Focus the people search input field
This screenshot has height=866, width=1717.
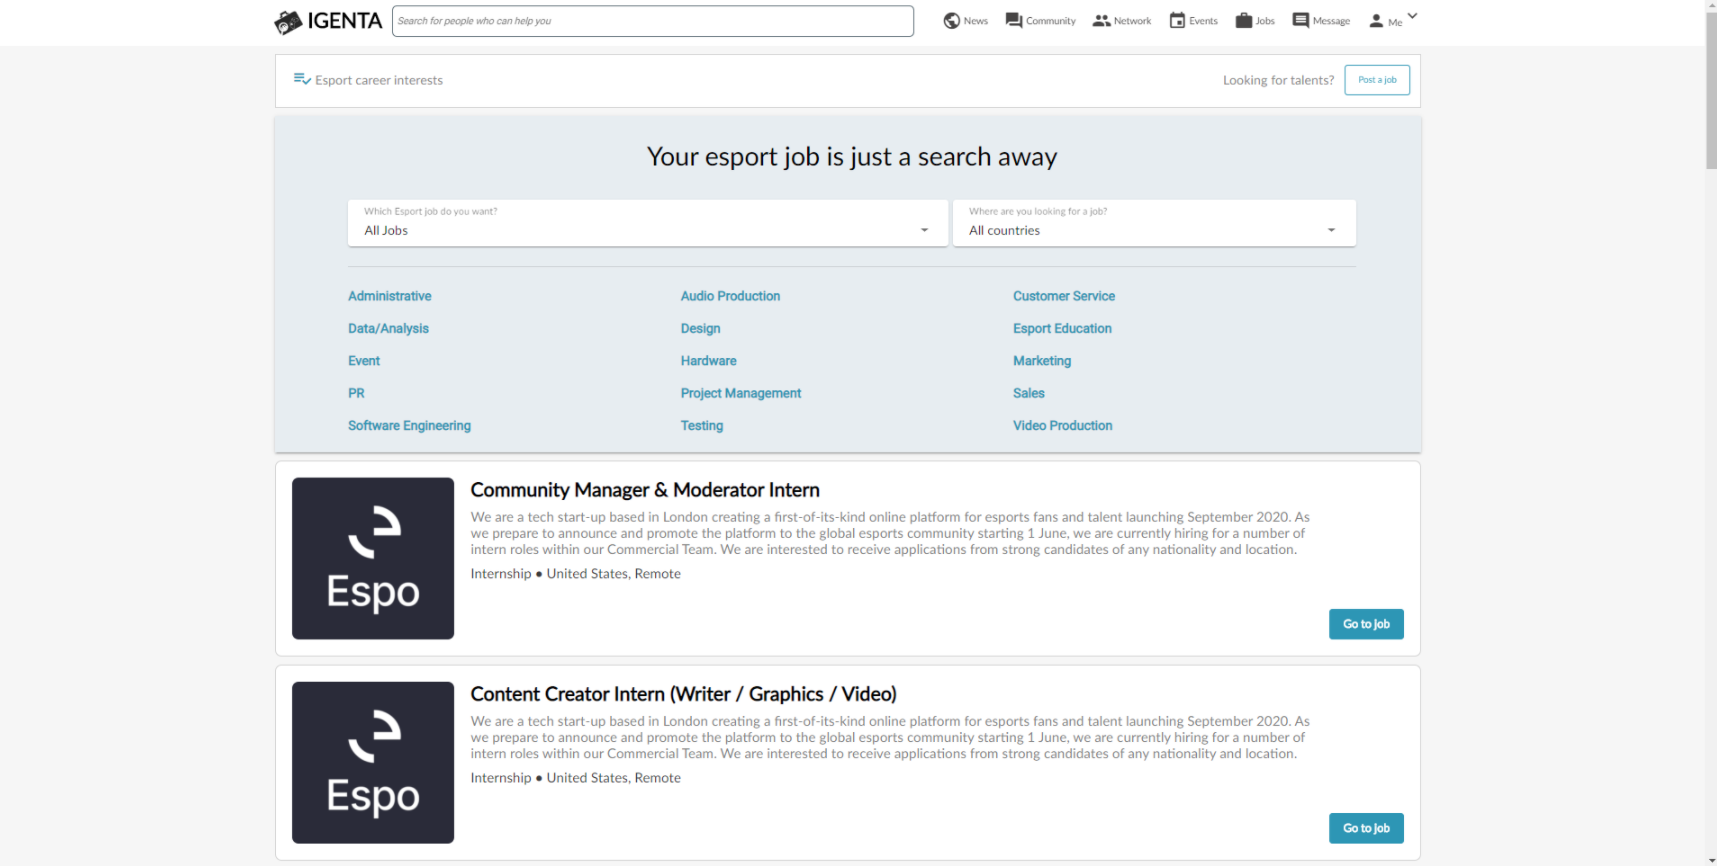coord(652,21)
